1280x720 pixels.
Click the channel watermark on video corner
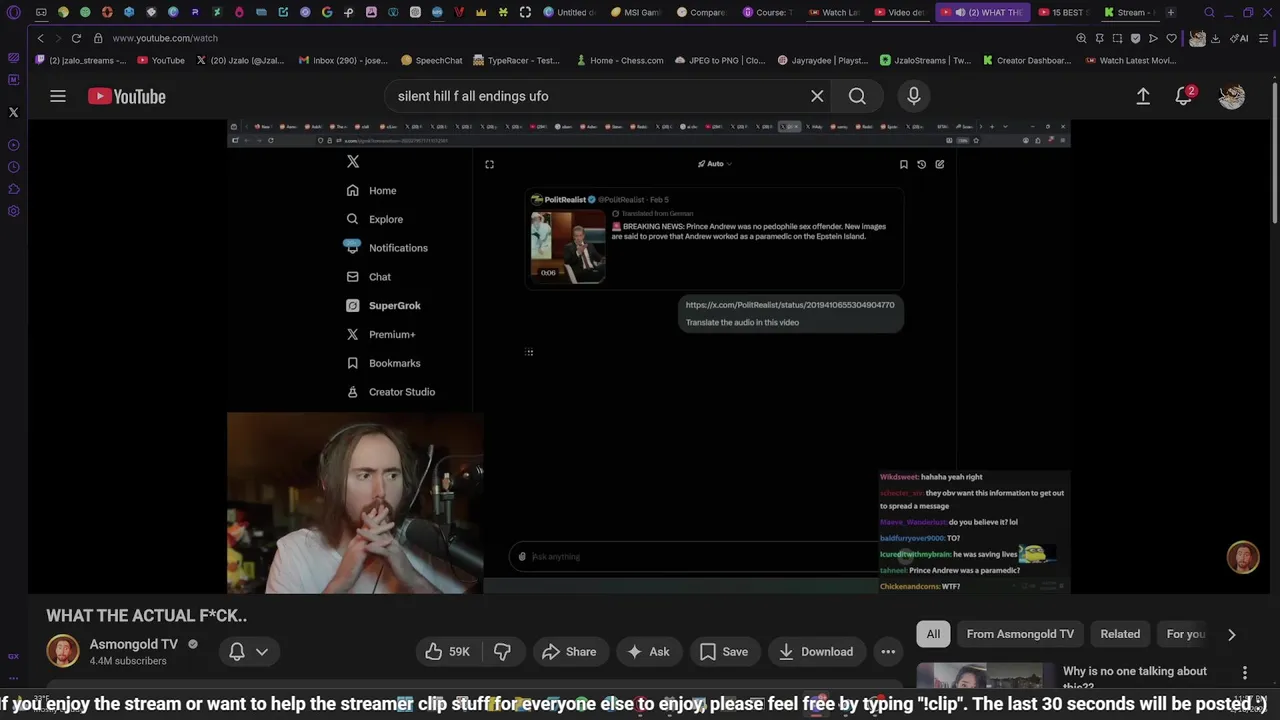tap(1243, 558)
